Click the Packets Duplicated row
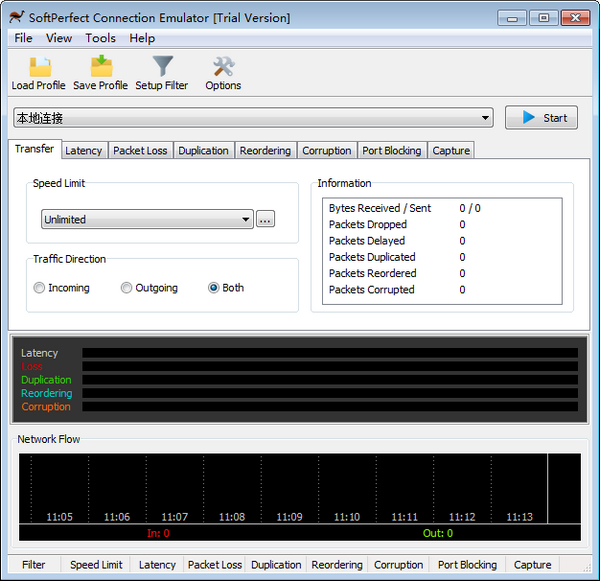The height and width of the screenshot is (581, 600). 442,257
